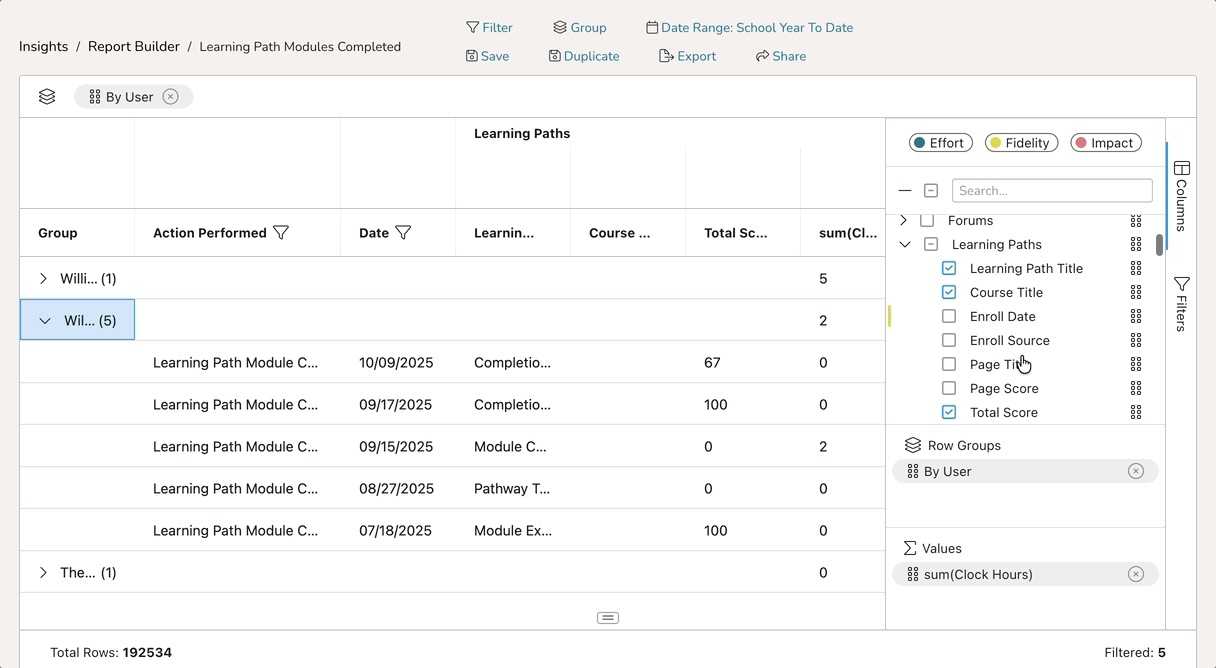Open Report Builder breadcrumb link
Viewport: 1216px width, 668px height.
[x=134, y=46]
